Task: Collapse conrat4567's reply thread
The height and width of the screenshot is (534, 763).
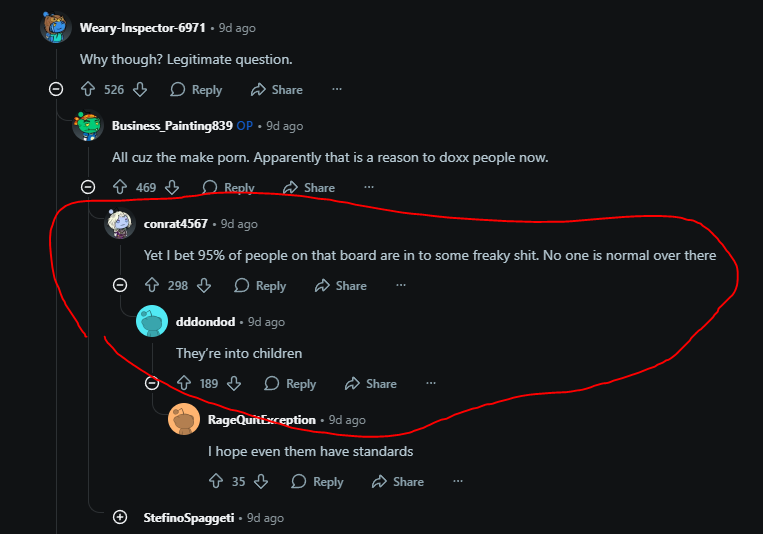Action: pos(120,286)
